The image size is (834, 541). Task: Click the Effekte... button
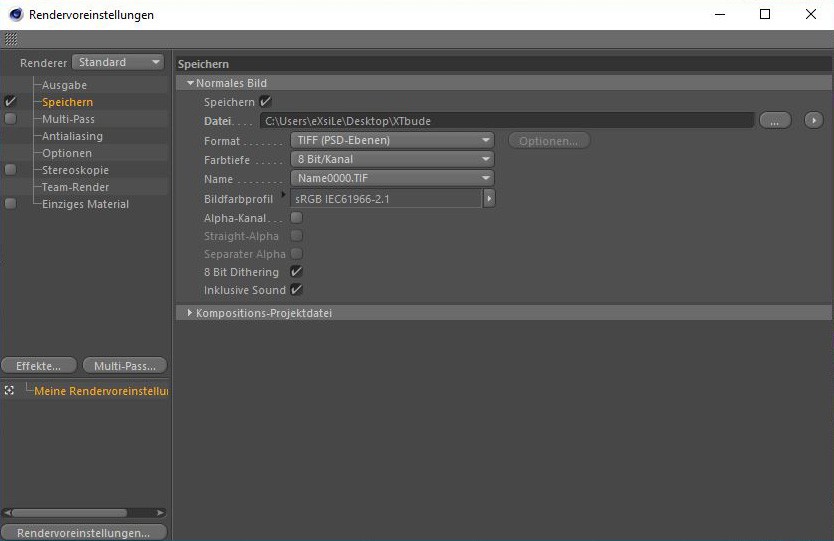38,366
